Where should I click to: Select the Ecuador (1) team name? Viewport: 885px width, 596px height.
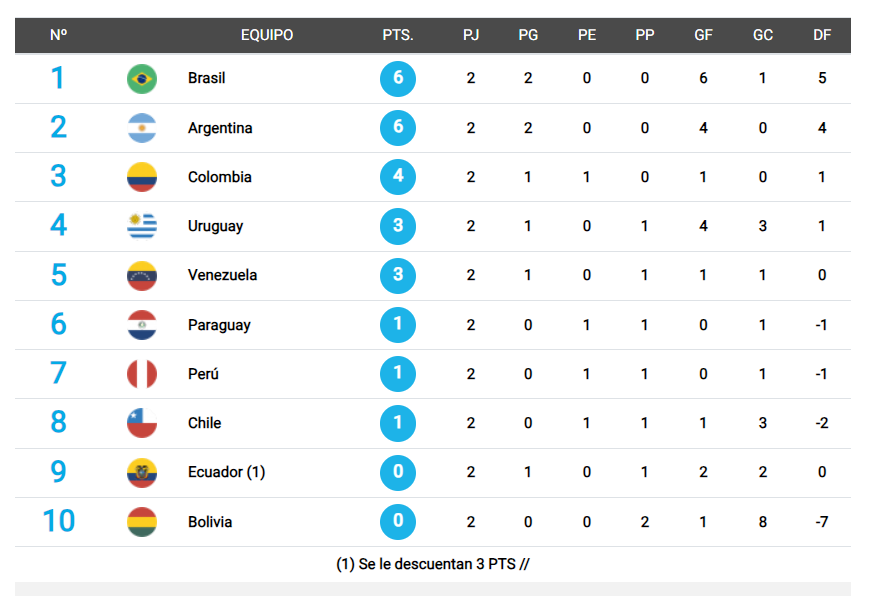pyautogui.click(x=226, y=472)
